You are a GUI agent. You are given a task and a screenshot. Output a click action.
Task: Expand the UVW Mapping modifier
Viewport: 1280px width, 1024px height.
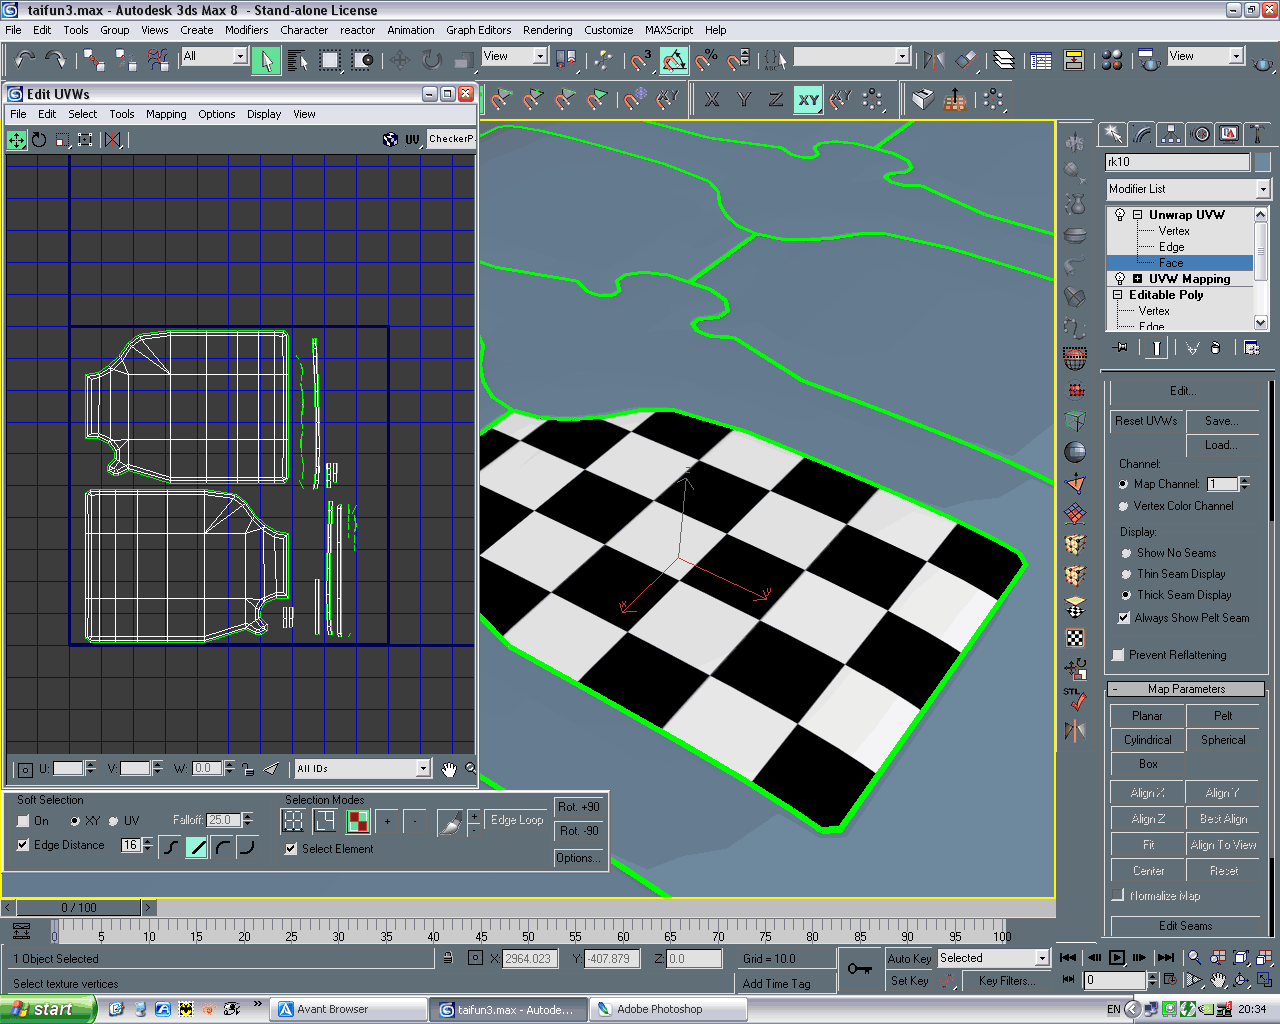pyautogui.click(x=1137, y=279)
